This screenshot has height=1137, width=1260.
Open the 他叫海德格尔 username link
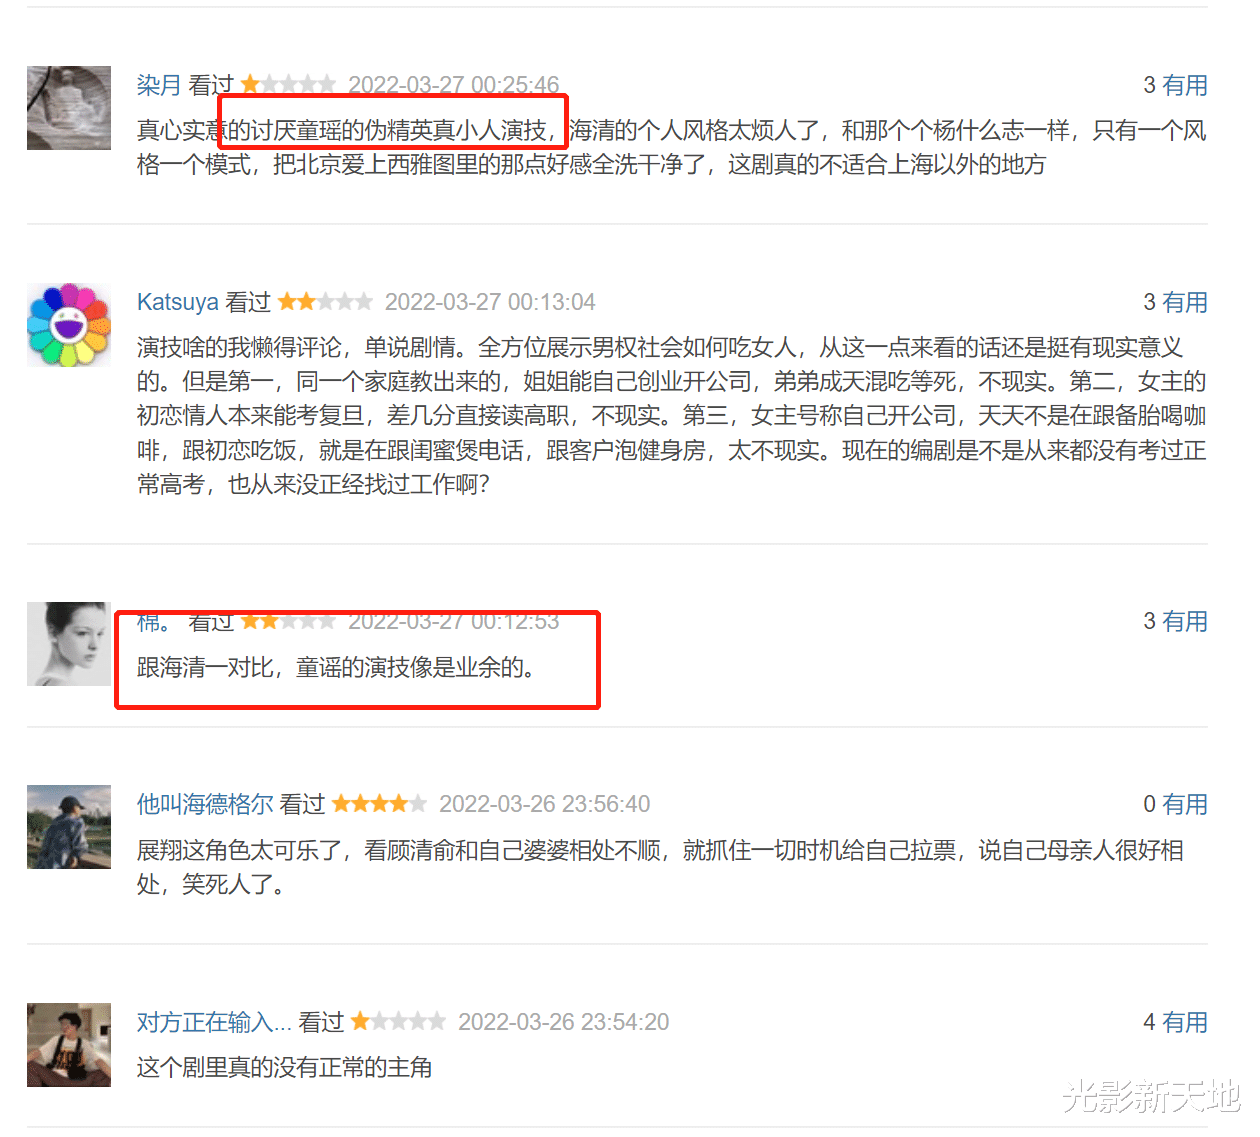point(205,804)
